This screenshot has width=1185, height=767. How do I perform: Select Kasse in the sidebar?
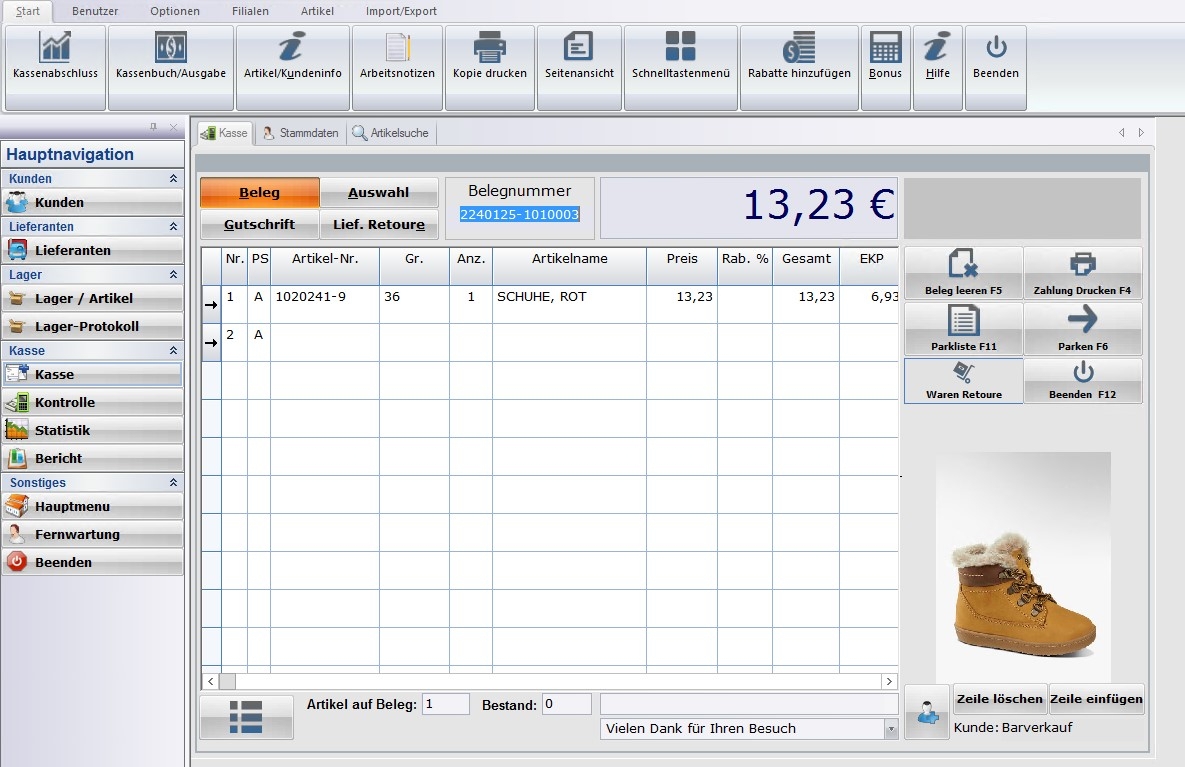pyautogui.click(x=92, y=374)
